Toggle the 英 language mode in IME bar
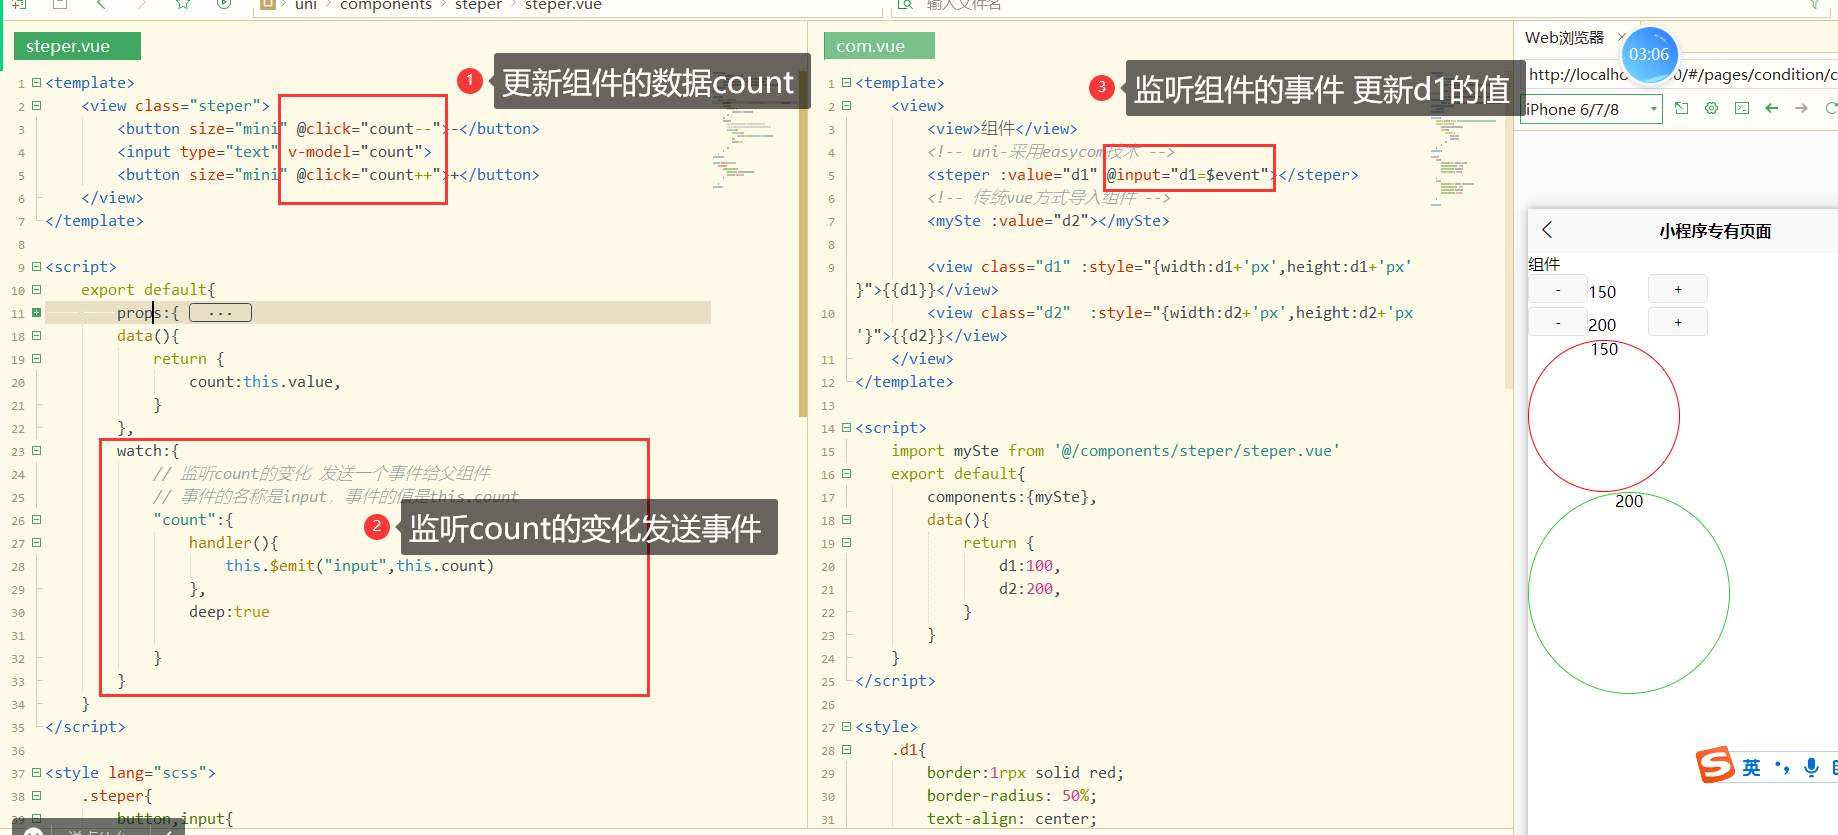 1751,767
